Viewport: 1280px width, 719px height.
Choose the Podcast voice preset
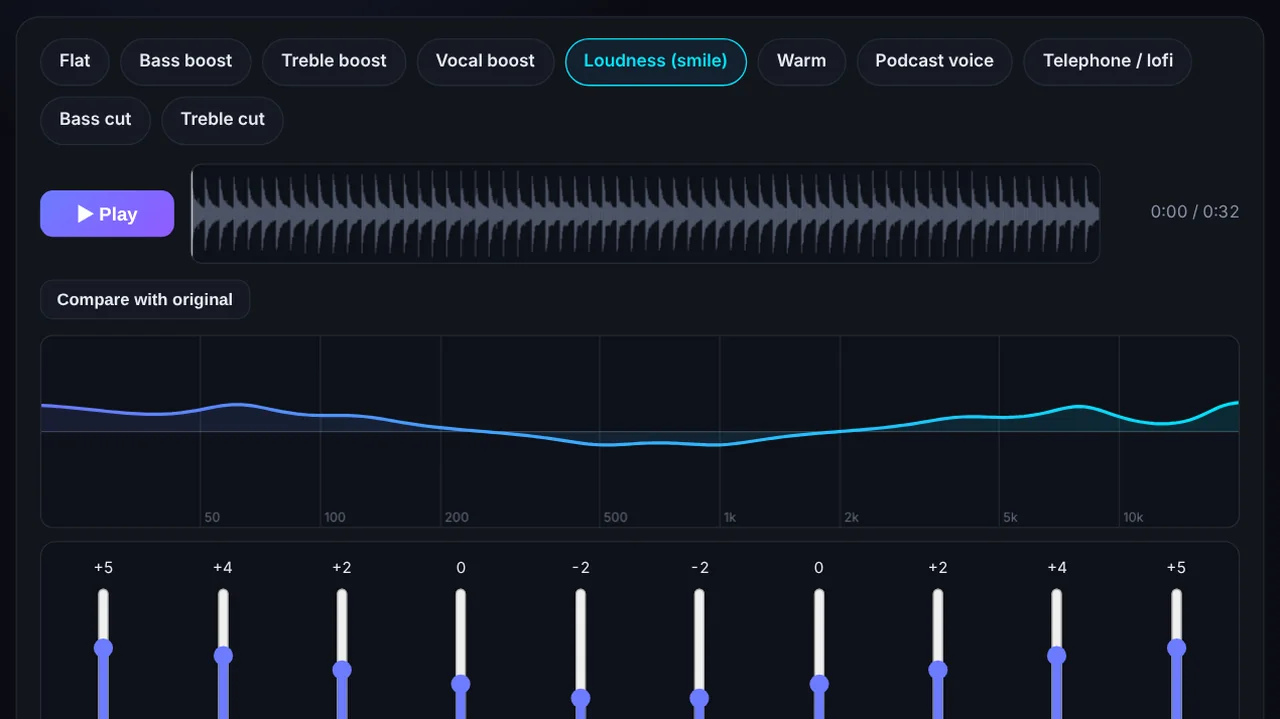(x=934, y=61)
